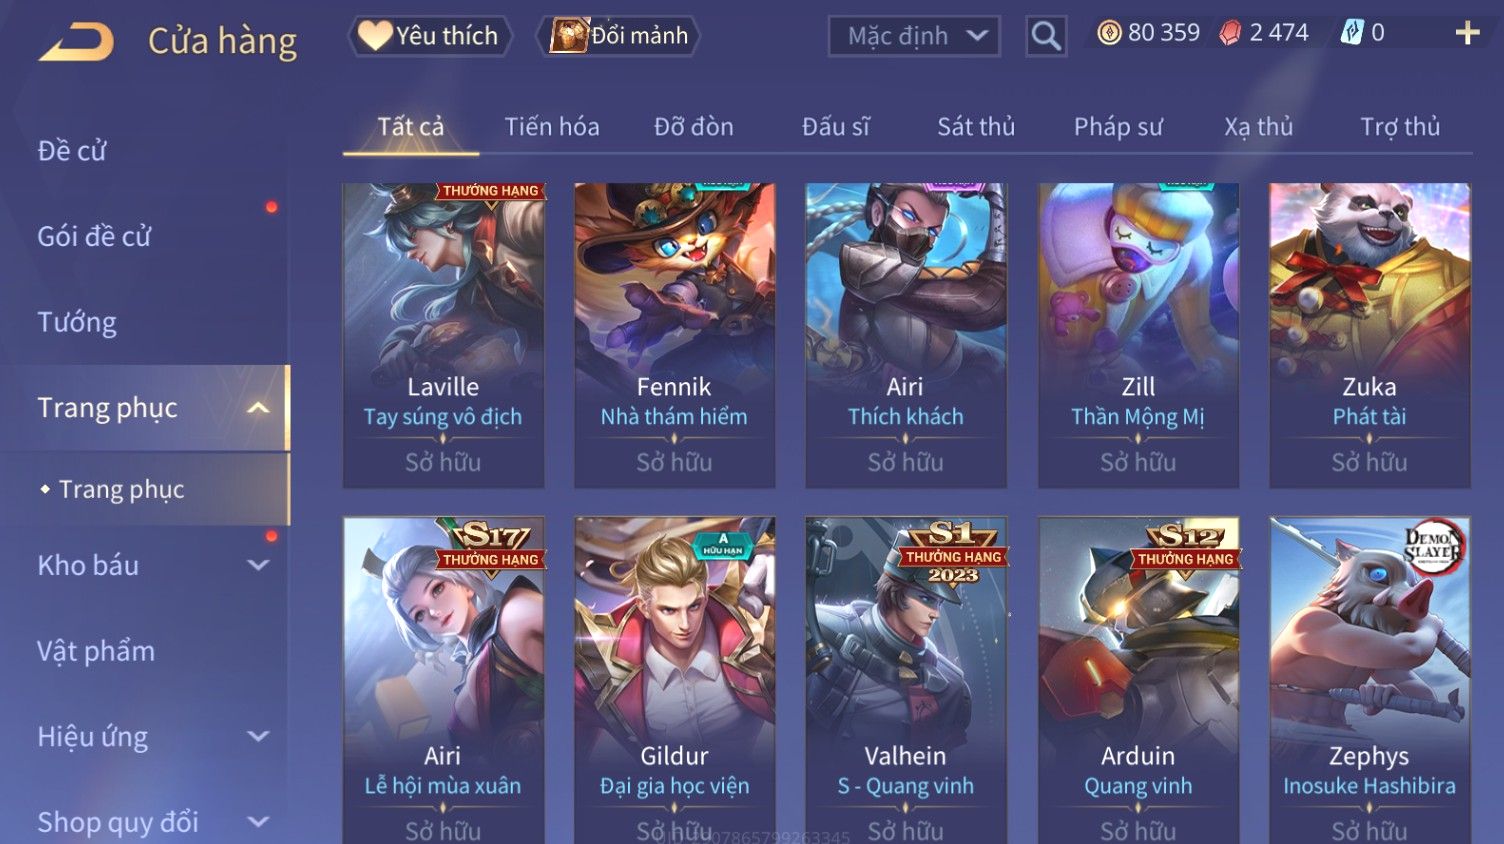Viewport: 1504px width, 844px height.
Task: Go to Tướng in the sidebar
Action: (x=77, y=322)
